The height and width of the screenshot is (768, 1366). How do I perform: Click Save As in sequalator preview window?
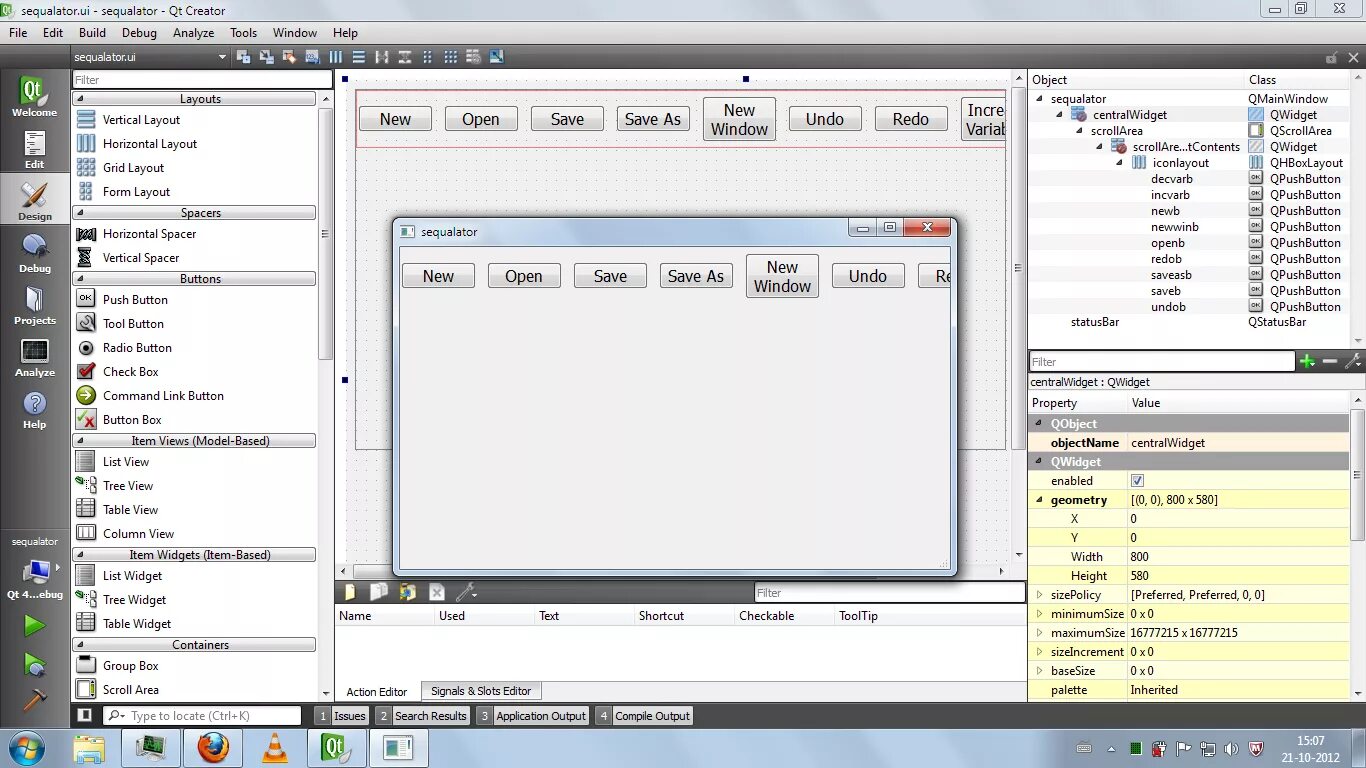(696, 276)
